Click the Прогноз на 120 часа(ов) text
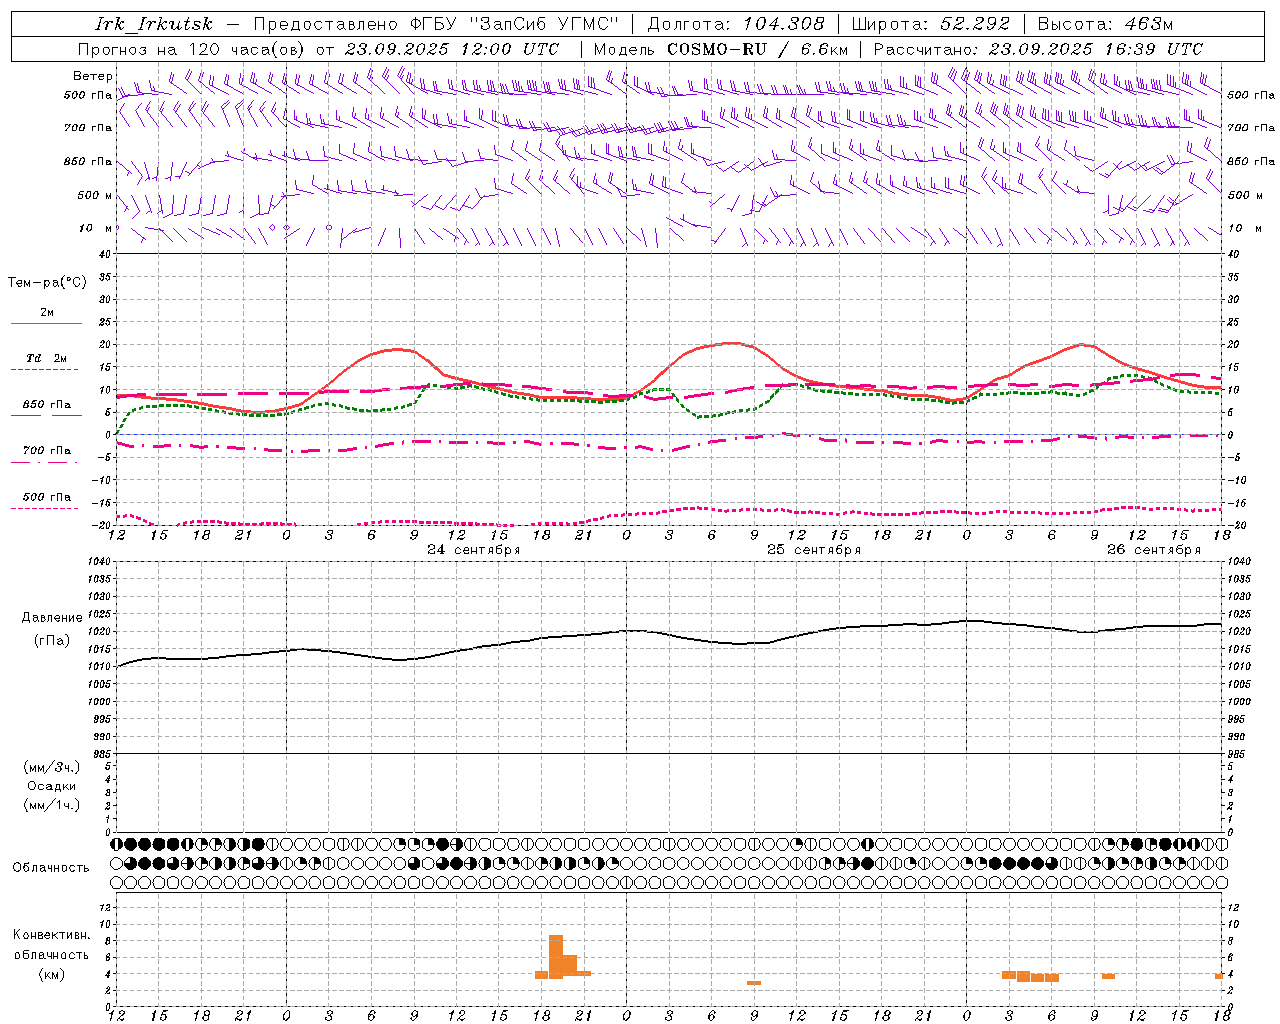Image resolution: width=1280 pixels, height=1024 pixels. point(193,49)
